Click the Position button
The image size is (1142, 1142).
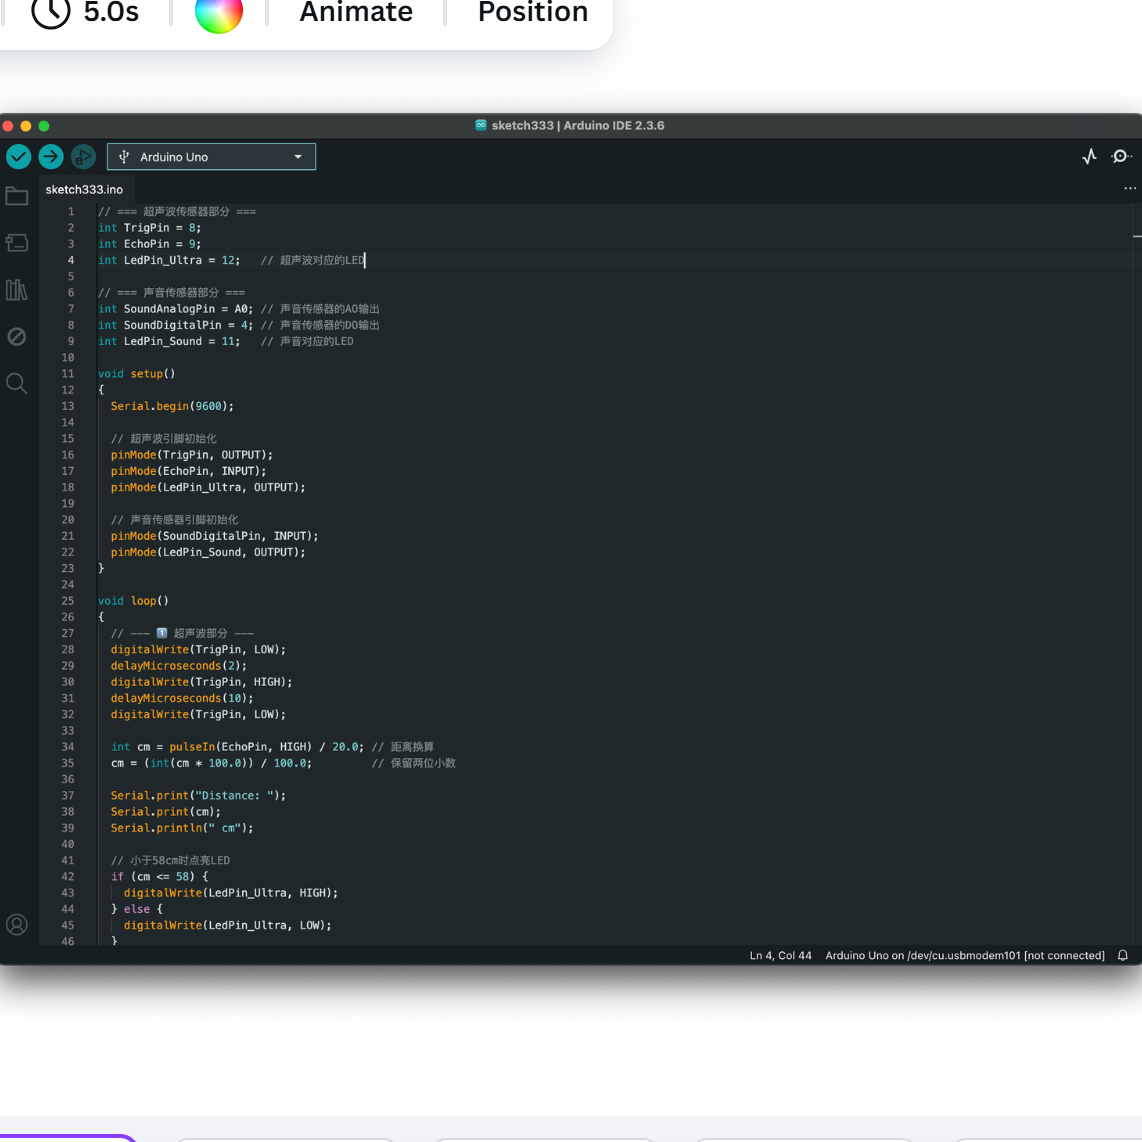coord(532,13)
